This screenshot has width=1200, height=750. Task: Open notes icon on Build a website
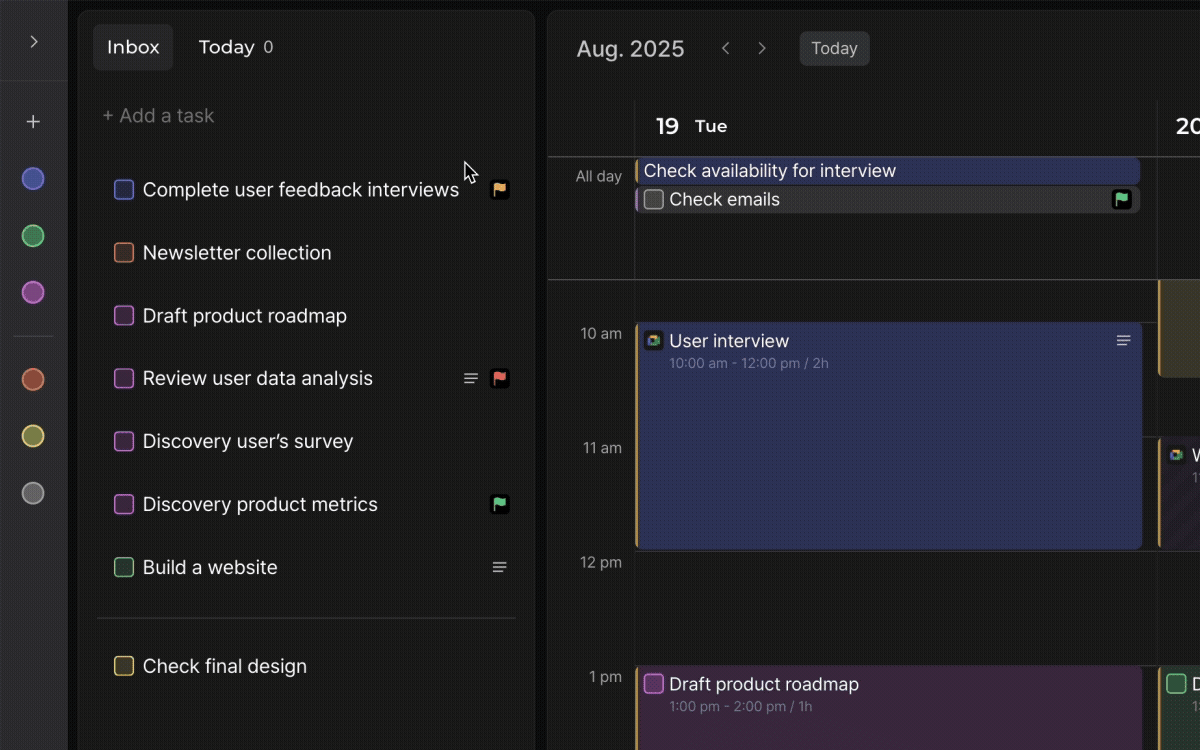499,567
